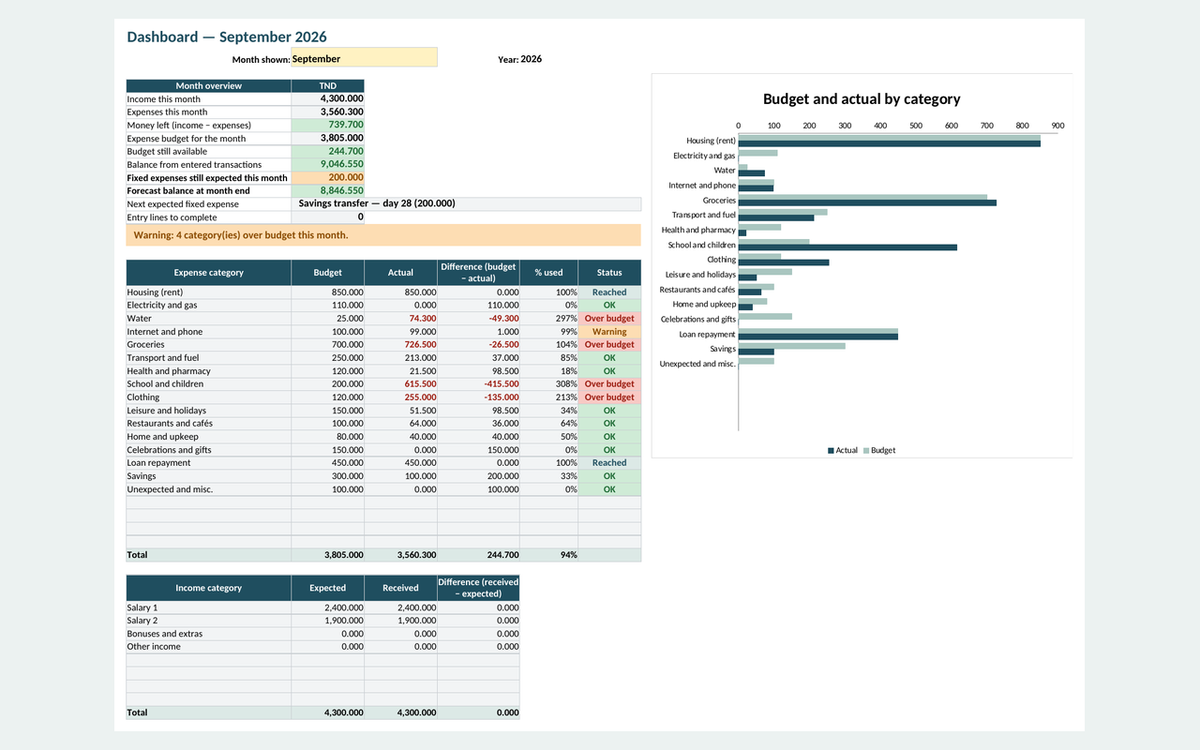Select Transport and fuel budget 250.000
This screenshot has width=1200, height=750.
pyautogui.click(x=328, y=357)
